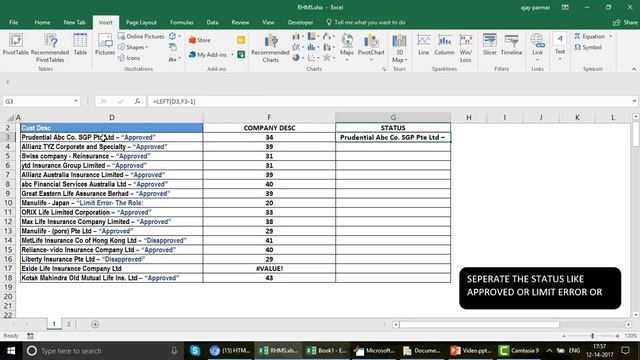The height and width of the screenshot is (360, 640).
Task: Switch to the Developer tab
Action: (x=300, y=22)
